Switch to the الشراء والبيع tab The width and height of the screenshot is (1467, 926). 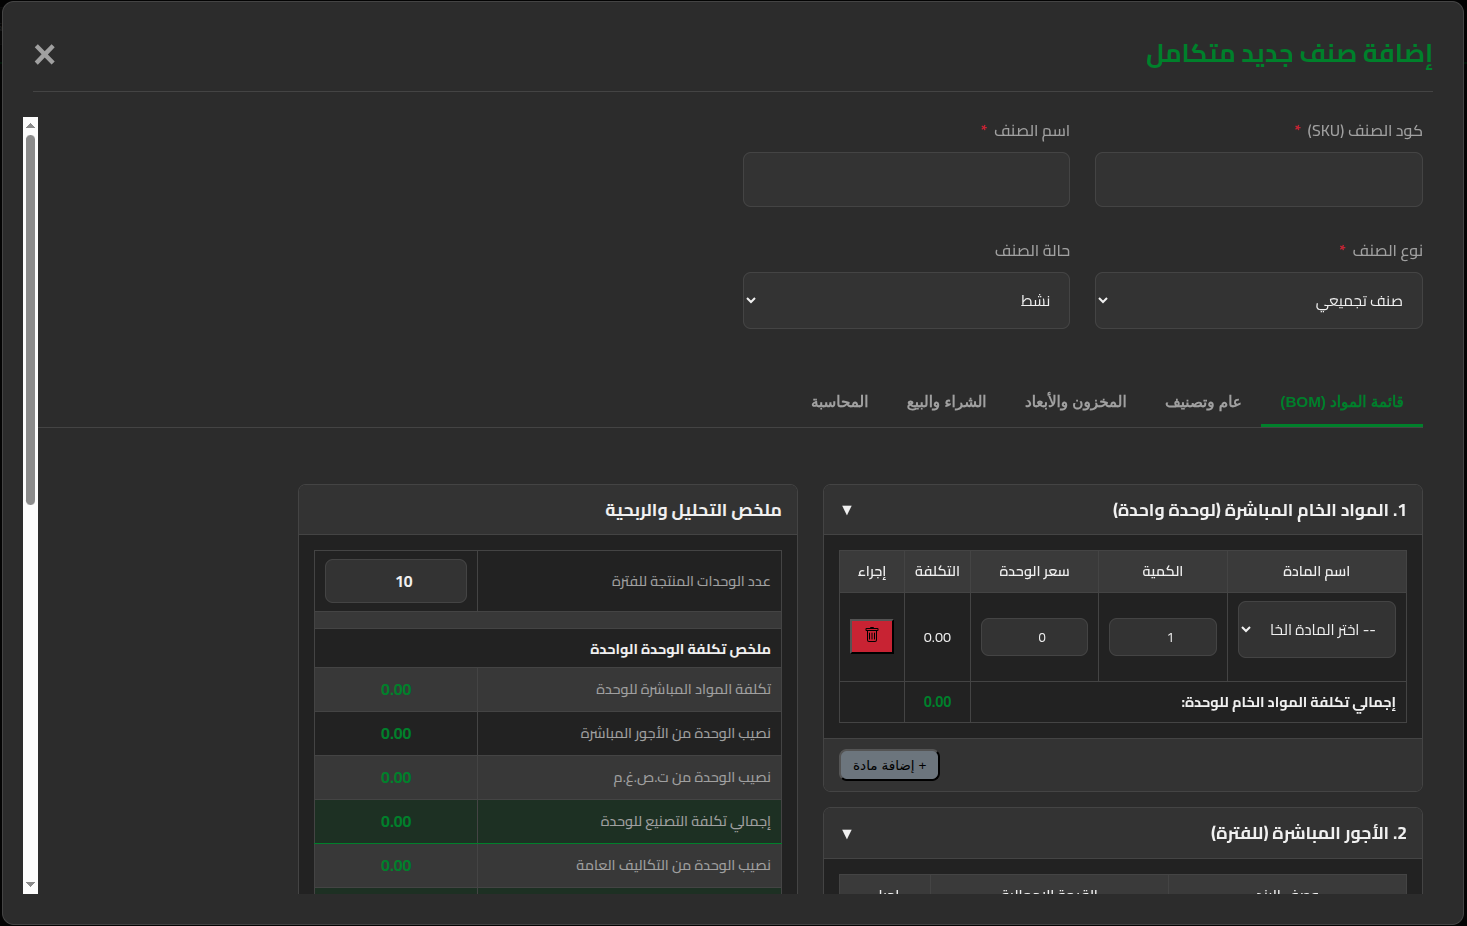pos(946,402)
